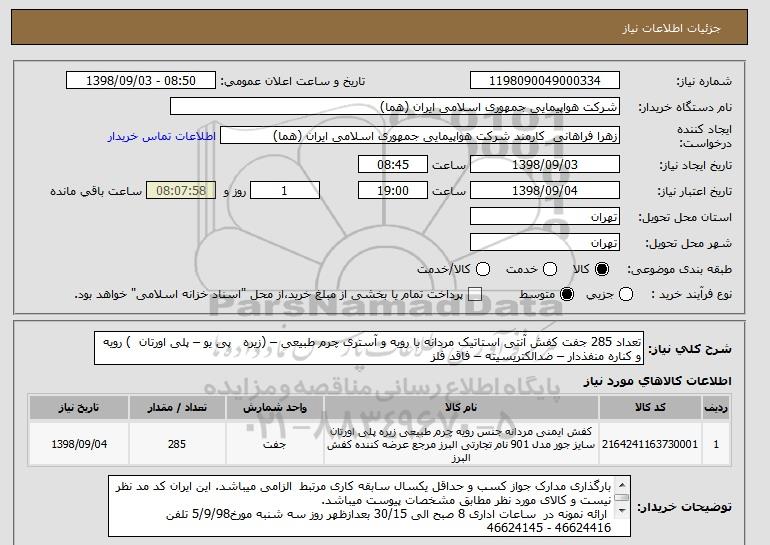Image resolution: width=770 pixels, height=545 pixels.
Task: Choose the متوسط purchase type radio
Action: [567, 295]
